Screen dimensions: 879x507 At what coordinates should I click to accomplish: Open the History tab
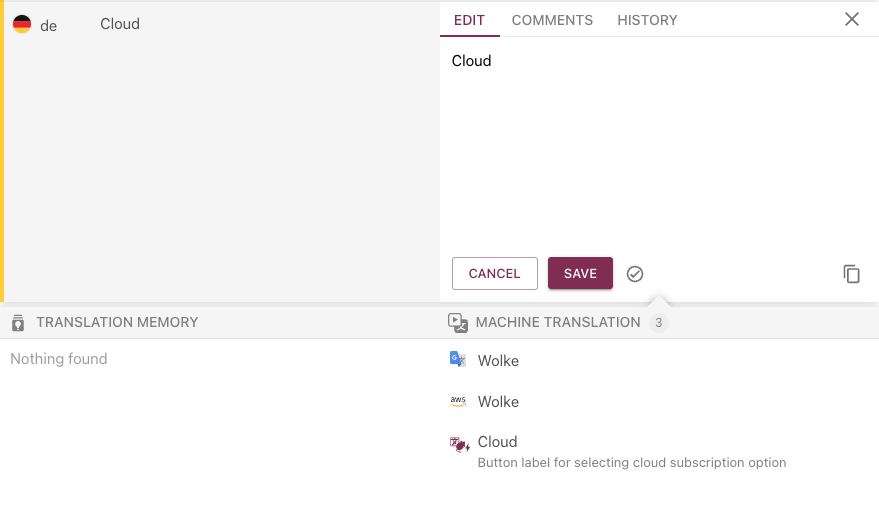tap(647, 20)
